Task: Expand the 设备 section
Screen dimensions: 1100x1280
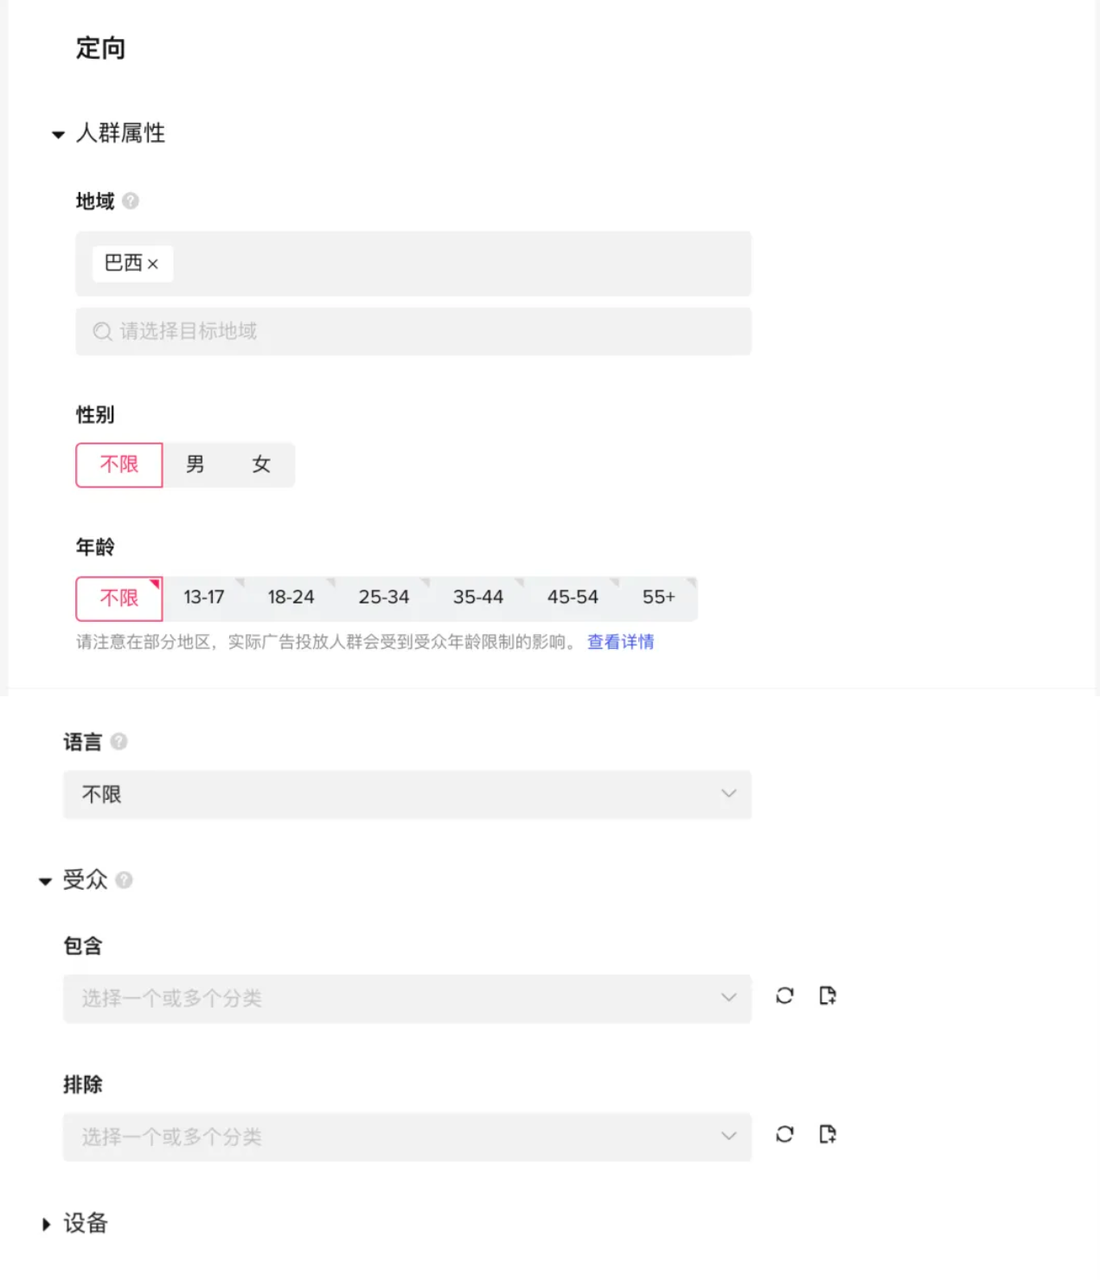Action: pyautogui.click(x=47, y=1224)
